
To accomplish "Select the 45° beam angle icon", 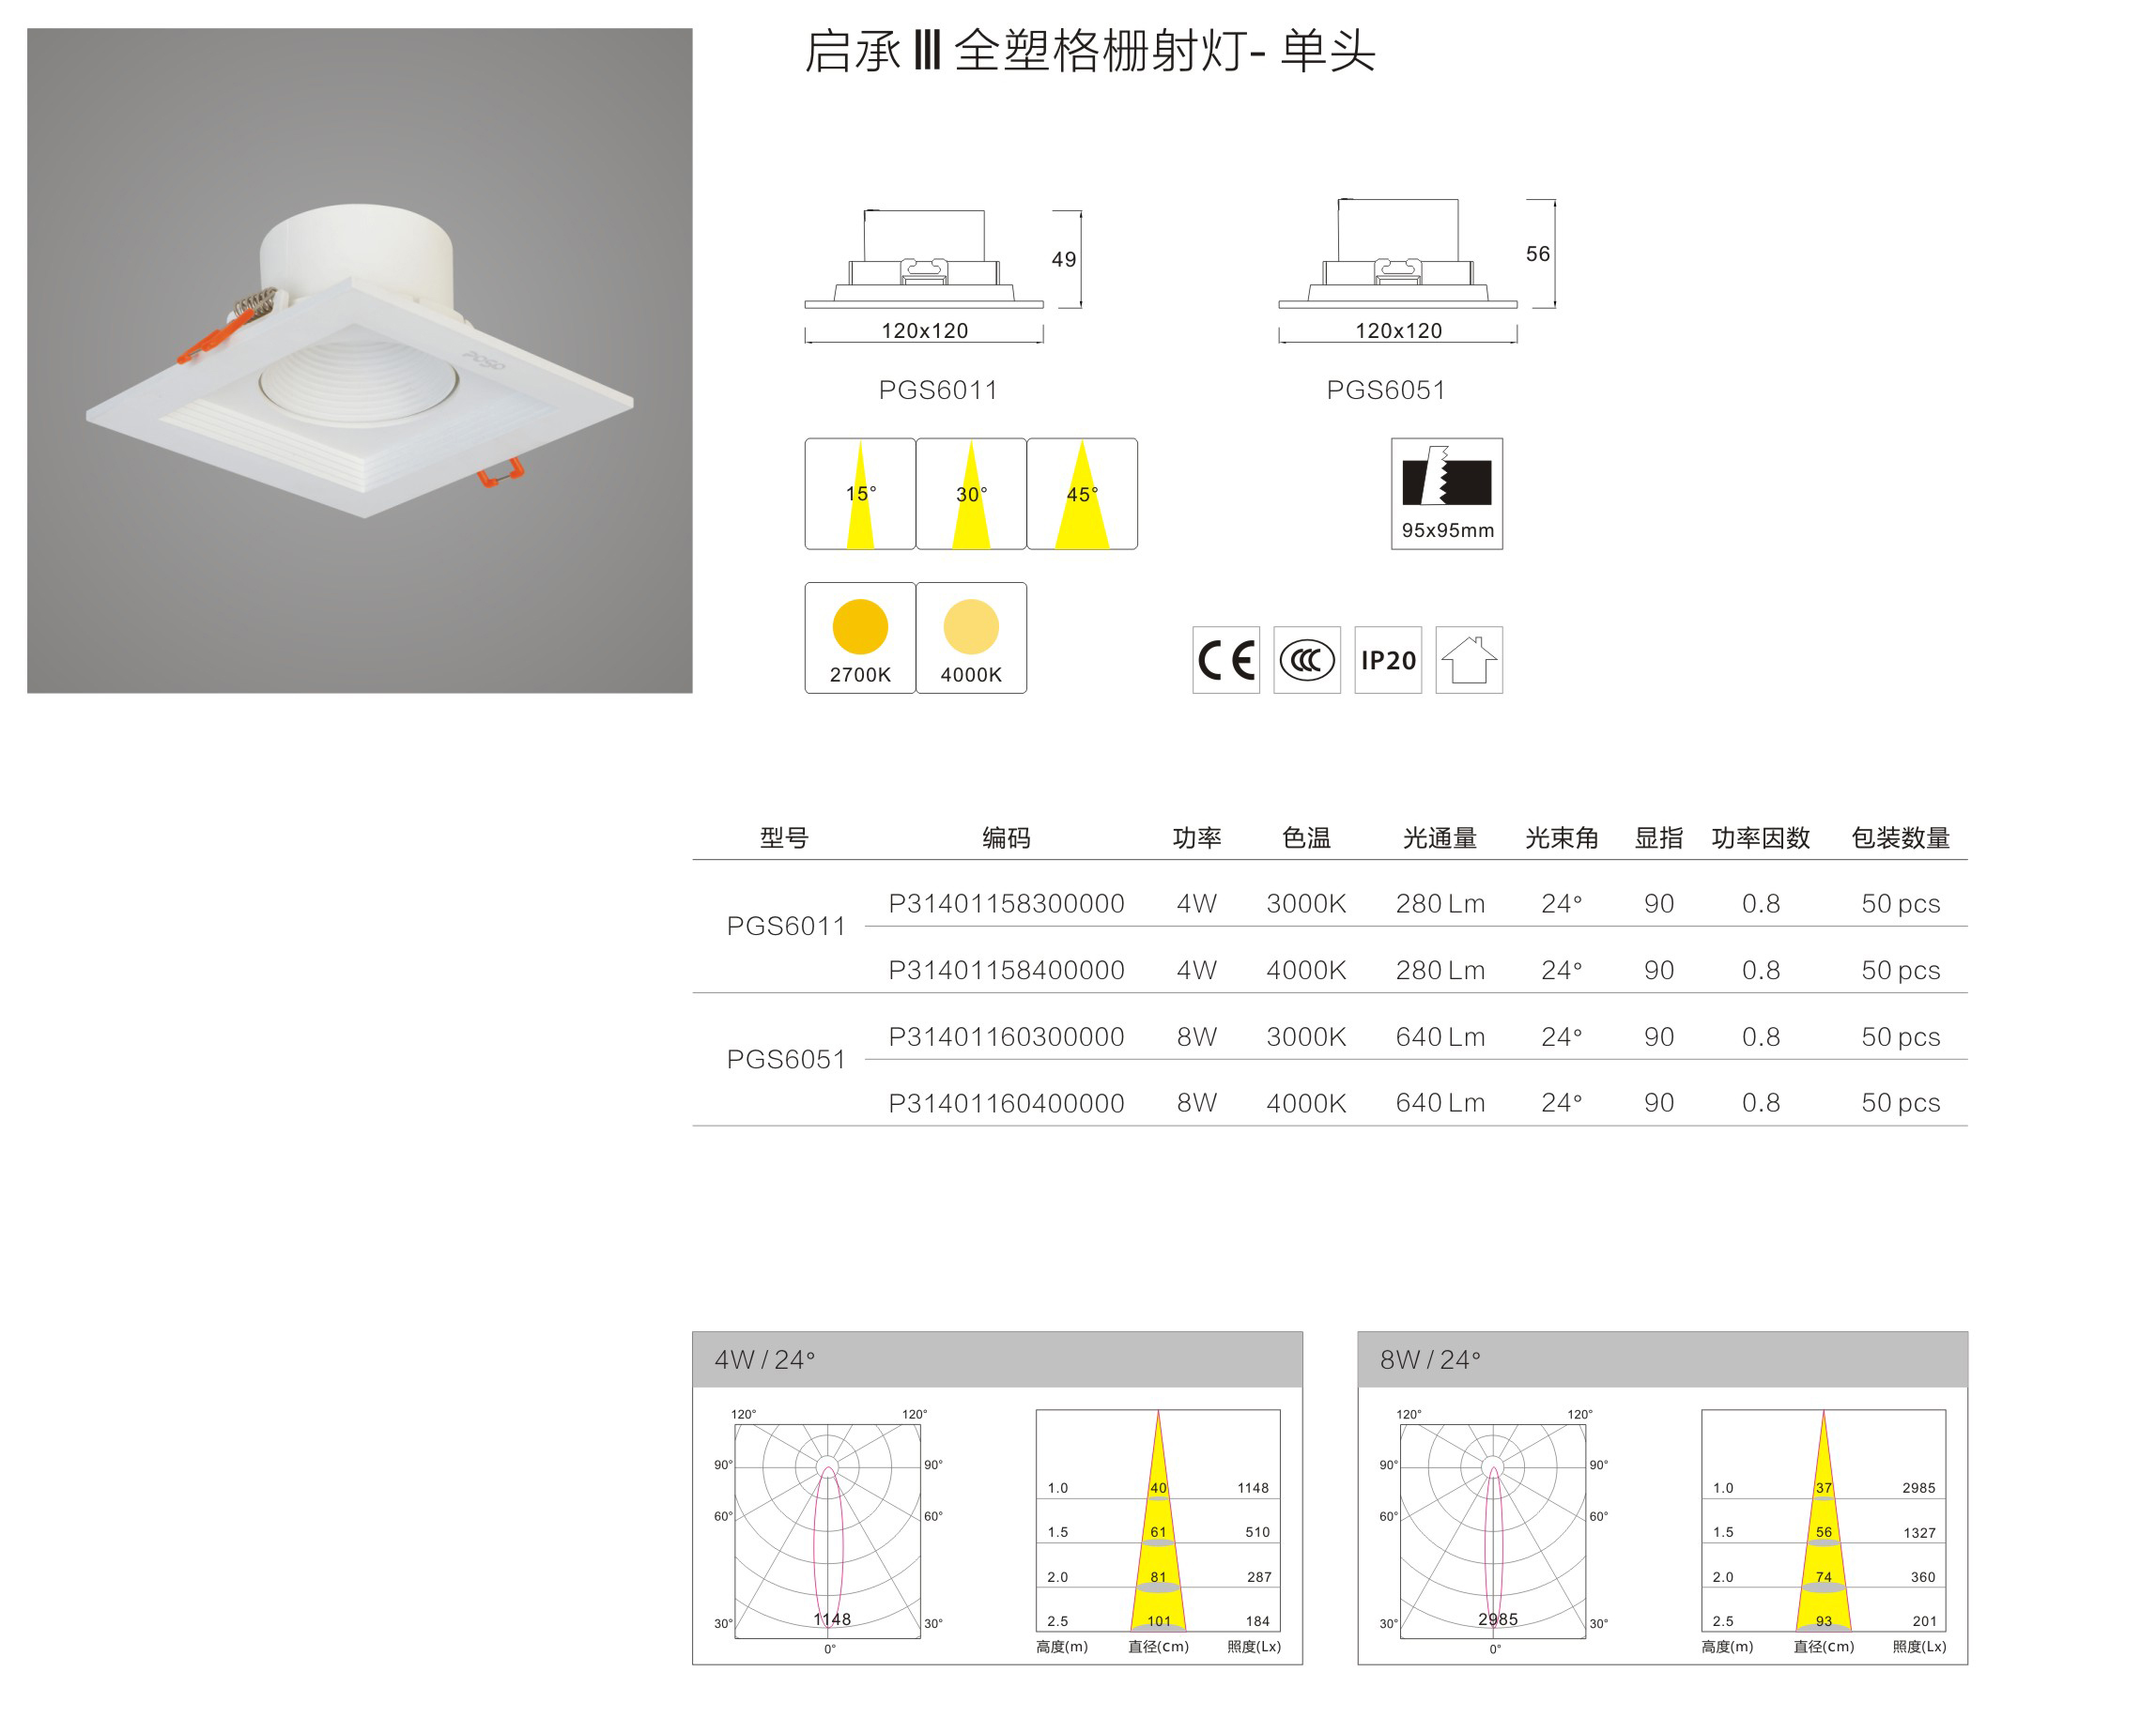I will point(1081,493).
